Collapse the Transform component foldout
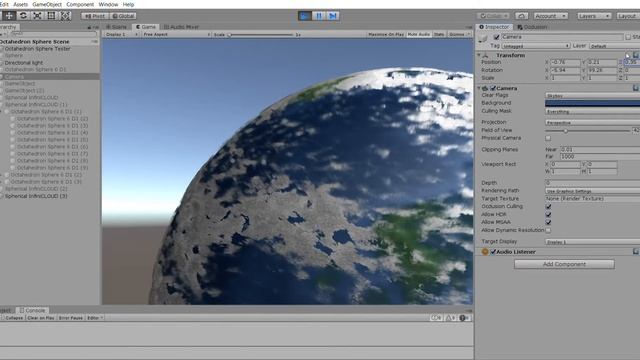 (479, 55)
